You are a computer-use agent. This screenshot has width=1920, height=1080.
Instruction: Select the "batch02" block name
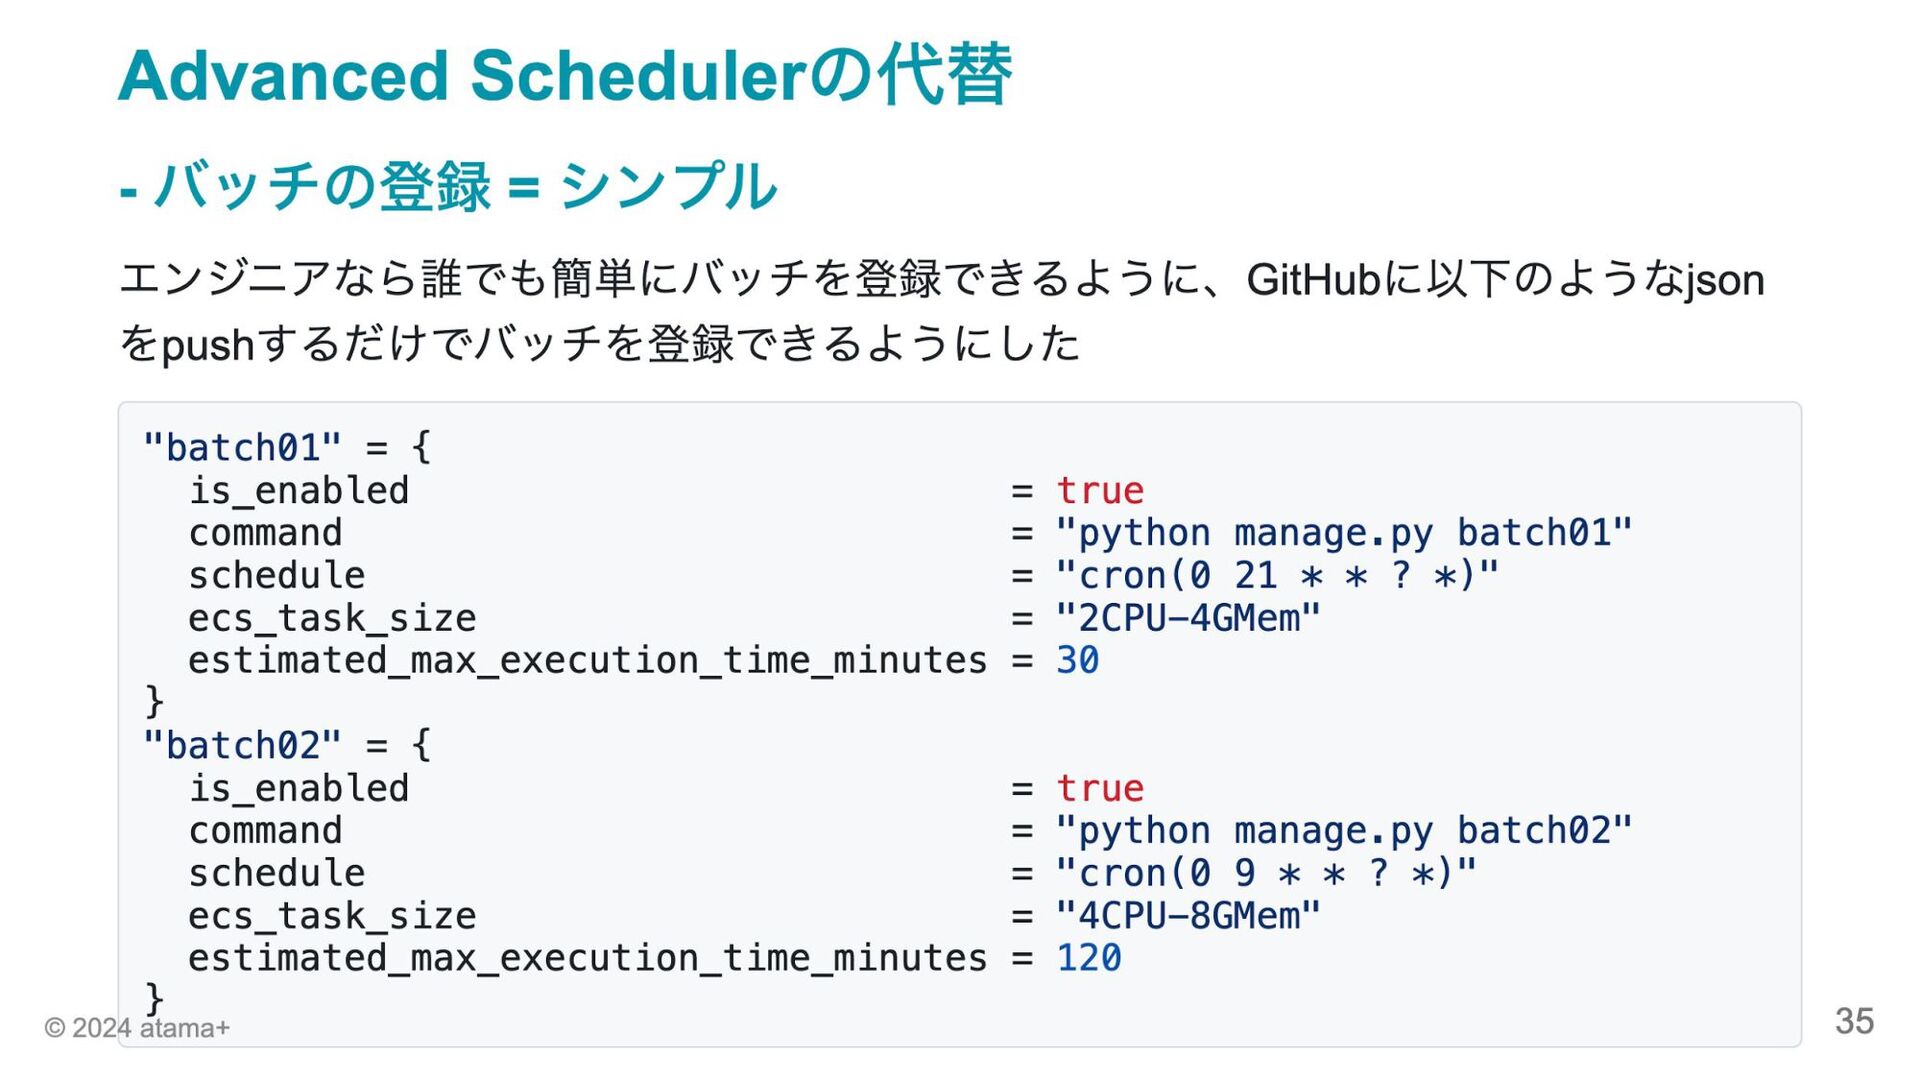tap(242, 746)
